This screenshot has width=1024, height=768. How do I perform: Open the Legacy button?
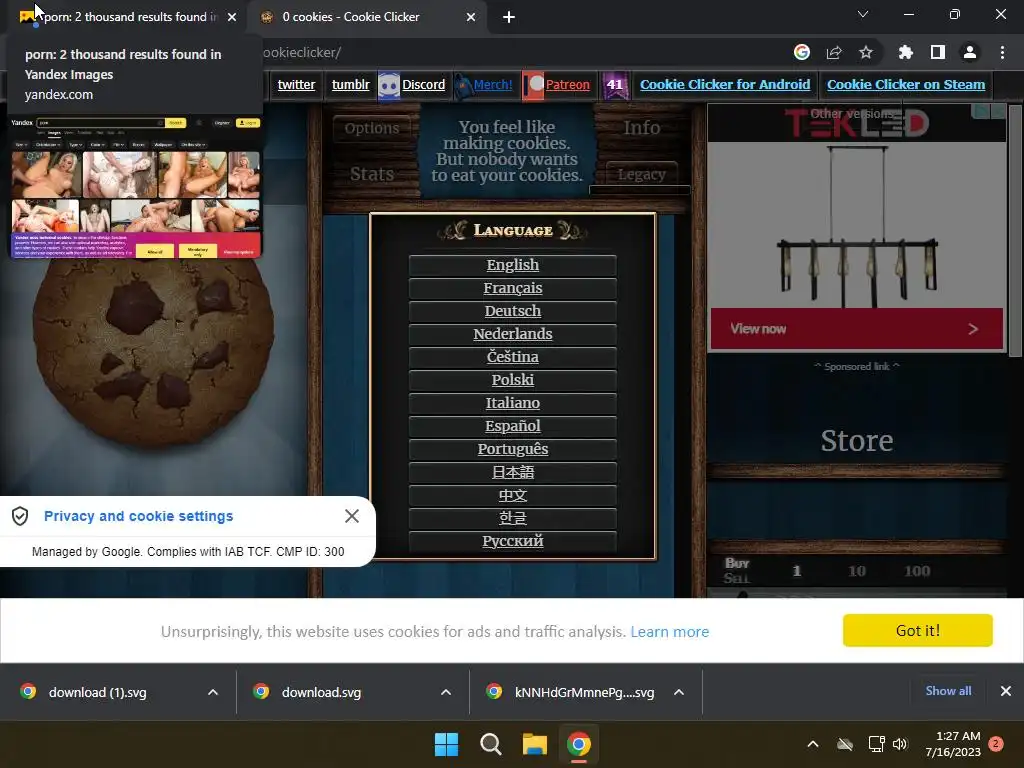[641, 174]
